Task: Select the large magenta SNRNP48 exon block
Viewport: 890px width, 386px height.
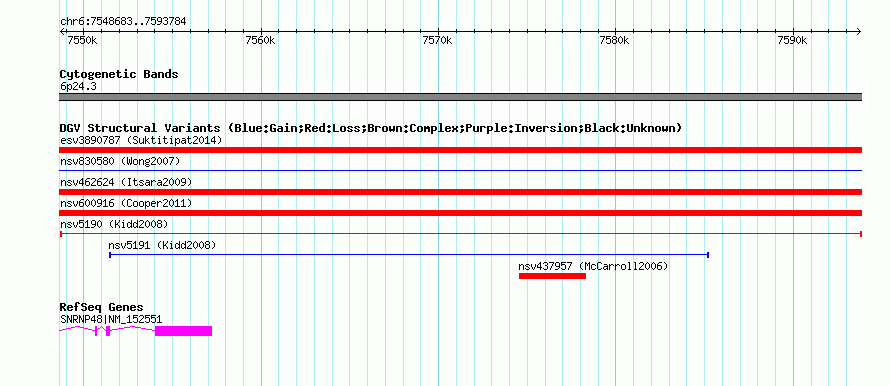Action: [x=183, y=331]
